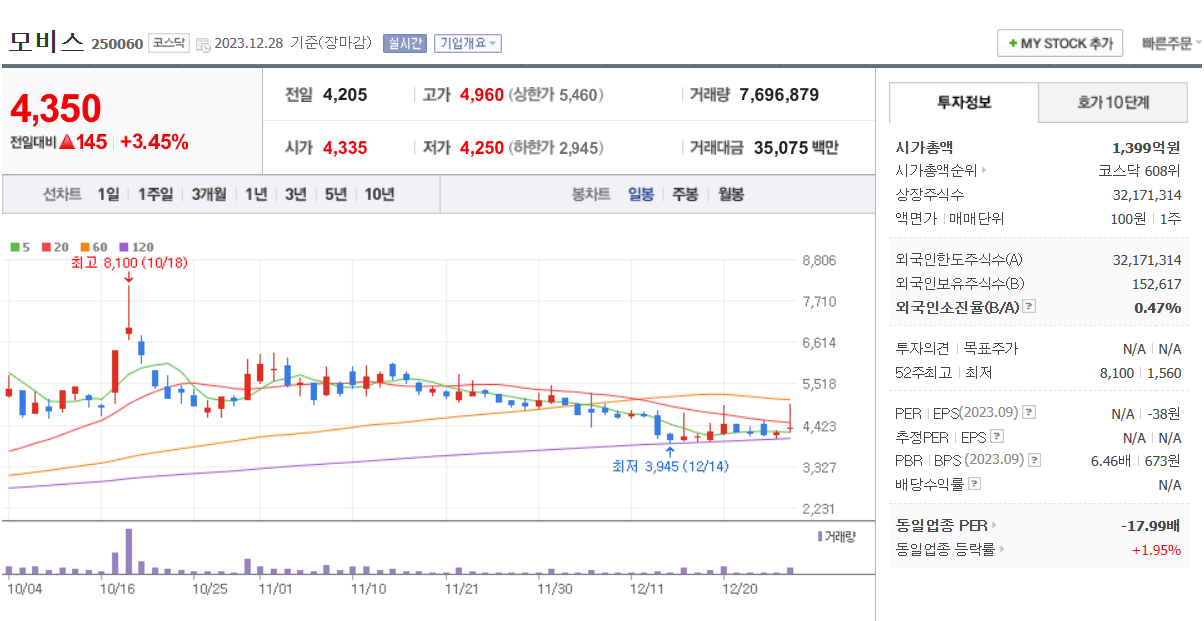Image resolution: width=1204 pixels, height=621 pixels.
Task: Click the +3.45% change value
Action: click(154, 142)
